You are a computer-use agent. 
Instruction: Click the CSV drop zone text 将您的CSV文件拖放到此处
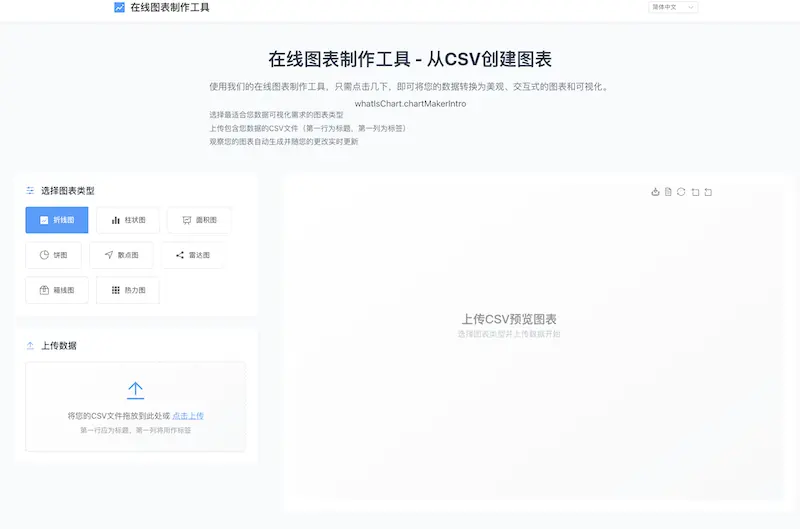(x=113, y=416)
